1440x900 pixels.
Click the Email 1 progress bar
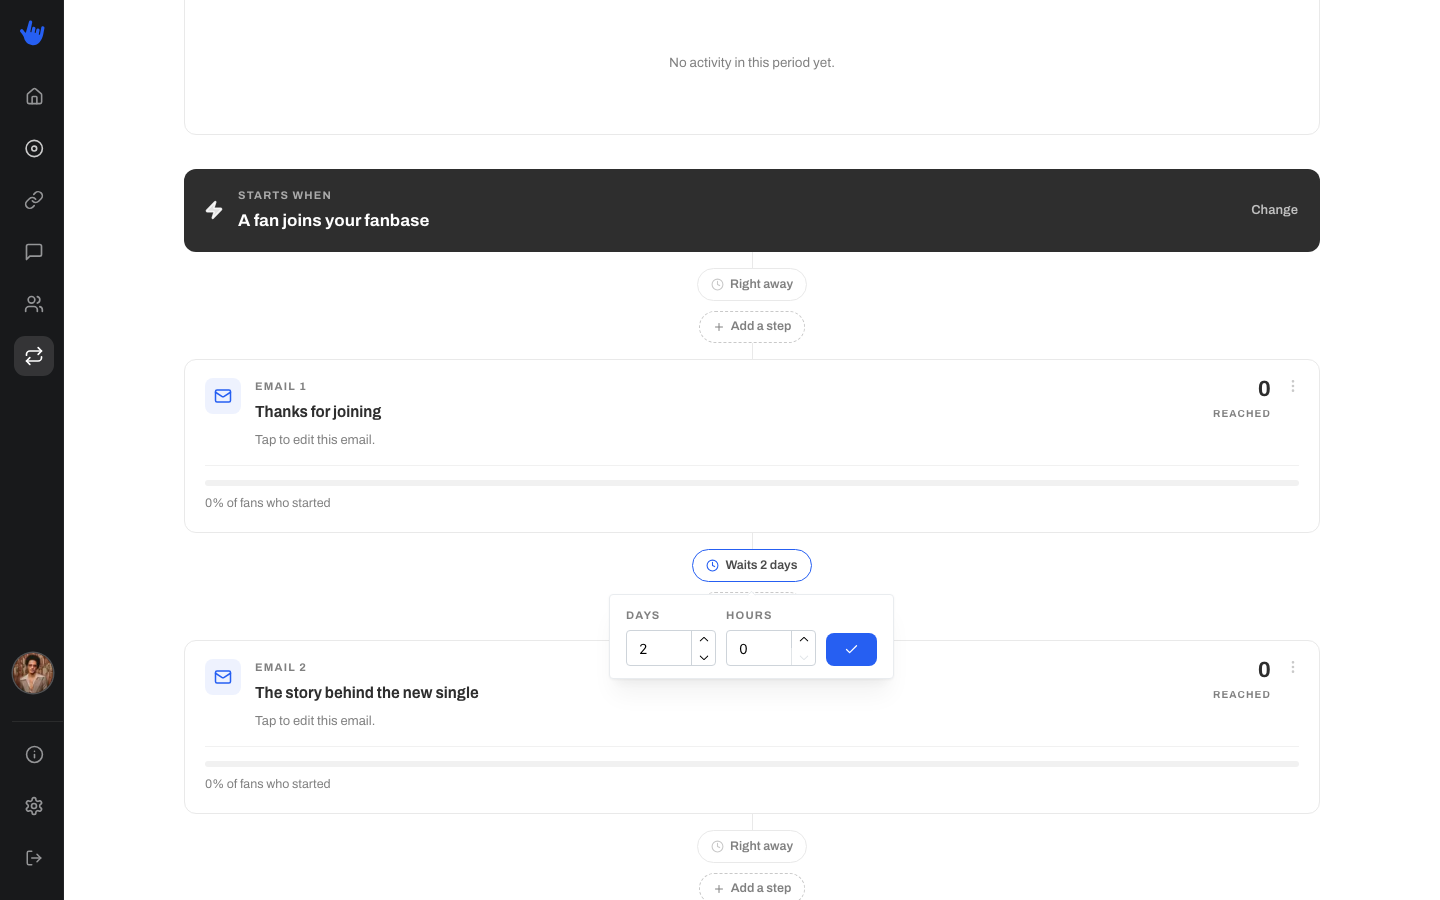[752, 483]
